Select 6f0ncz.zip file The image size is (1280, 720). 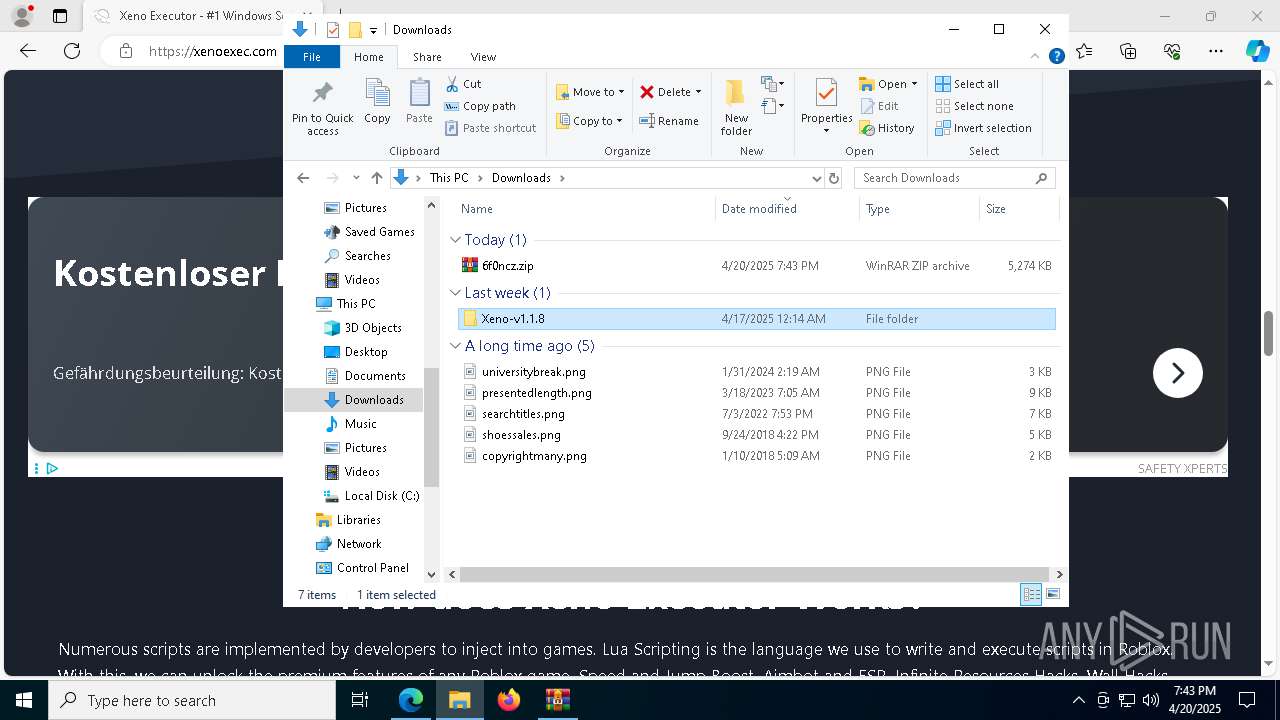[756, 266]
